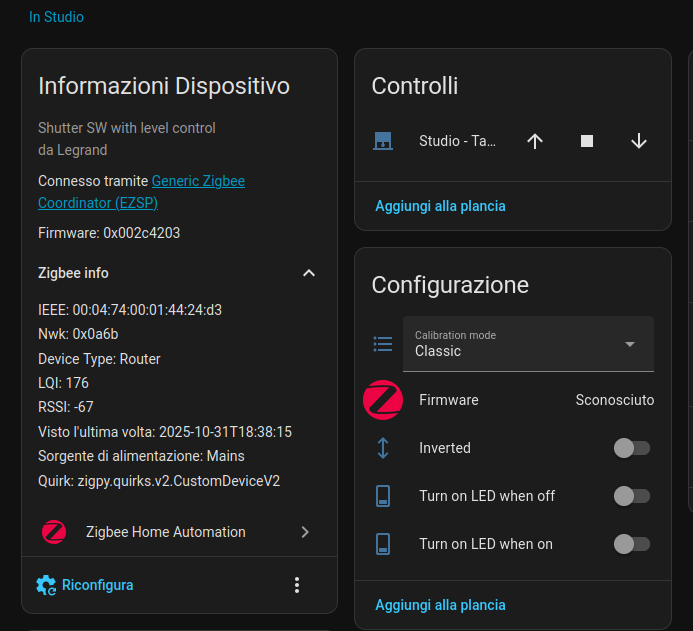Viewport: 693px width, 631px height.
Task: Click Aggiungi alla plancia under Configurazione
Action: 440,605
